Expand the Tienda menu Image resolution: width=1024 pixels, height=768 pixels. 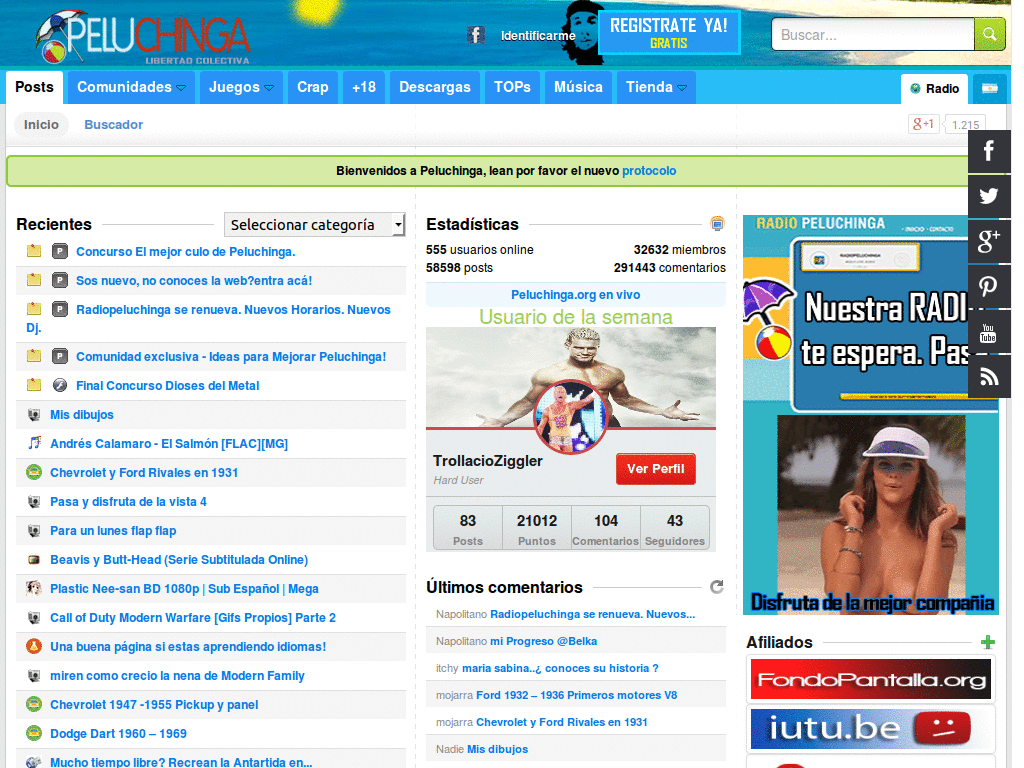(656, 88)
